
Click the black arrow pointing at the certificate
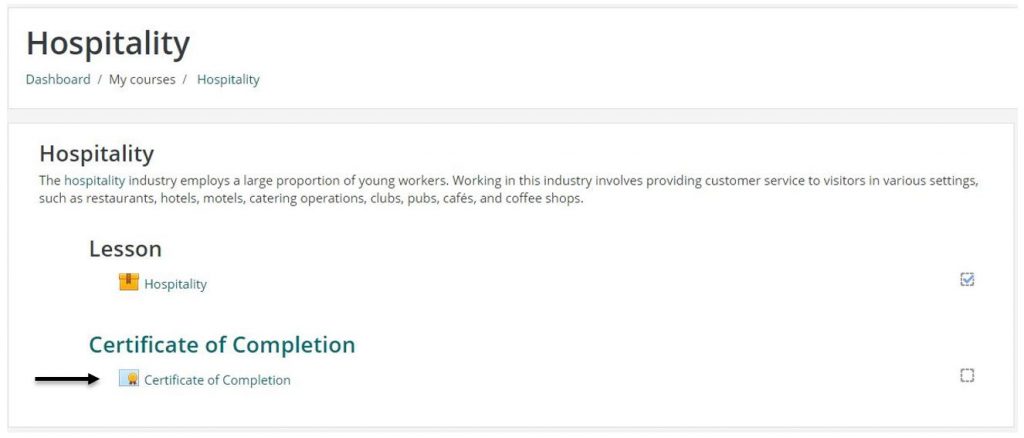(x=67, y=379)
